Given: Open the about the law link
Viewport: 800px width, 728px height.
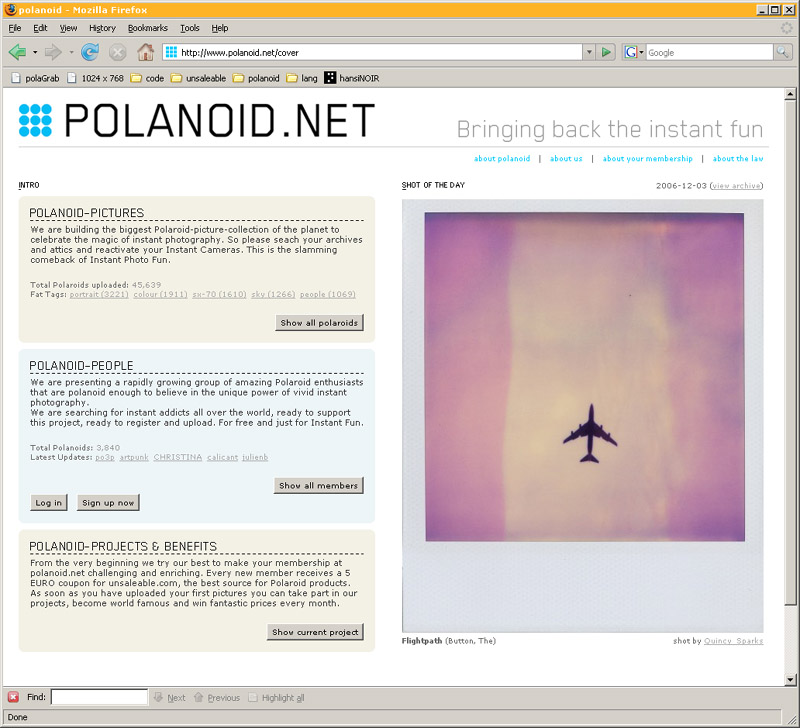Looking at the screenshot, I should [738, 159].
